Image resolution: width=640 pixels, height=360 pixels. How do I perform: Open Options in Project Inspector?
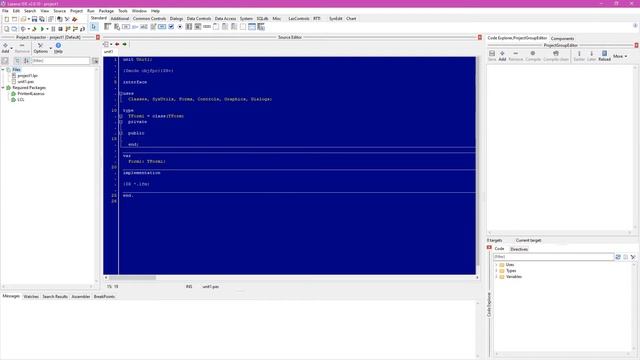click(40, 48)
